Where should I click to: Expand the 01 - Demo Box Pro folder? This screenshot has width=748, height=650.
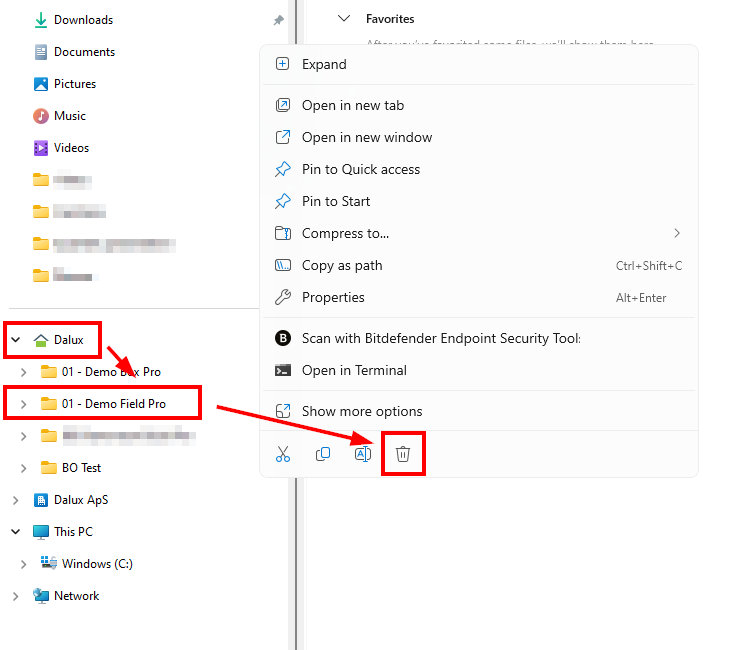pos(23,372)
